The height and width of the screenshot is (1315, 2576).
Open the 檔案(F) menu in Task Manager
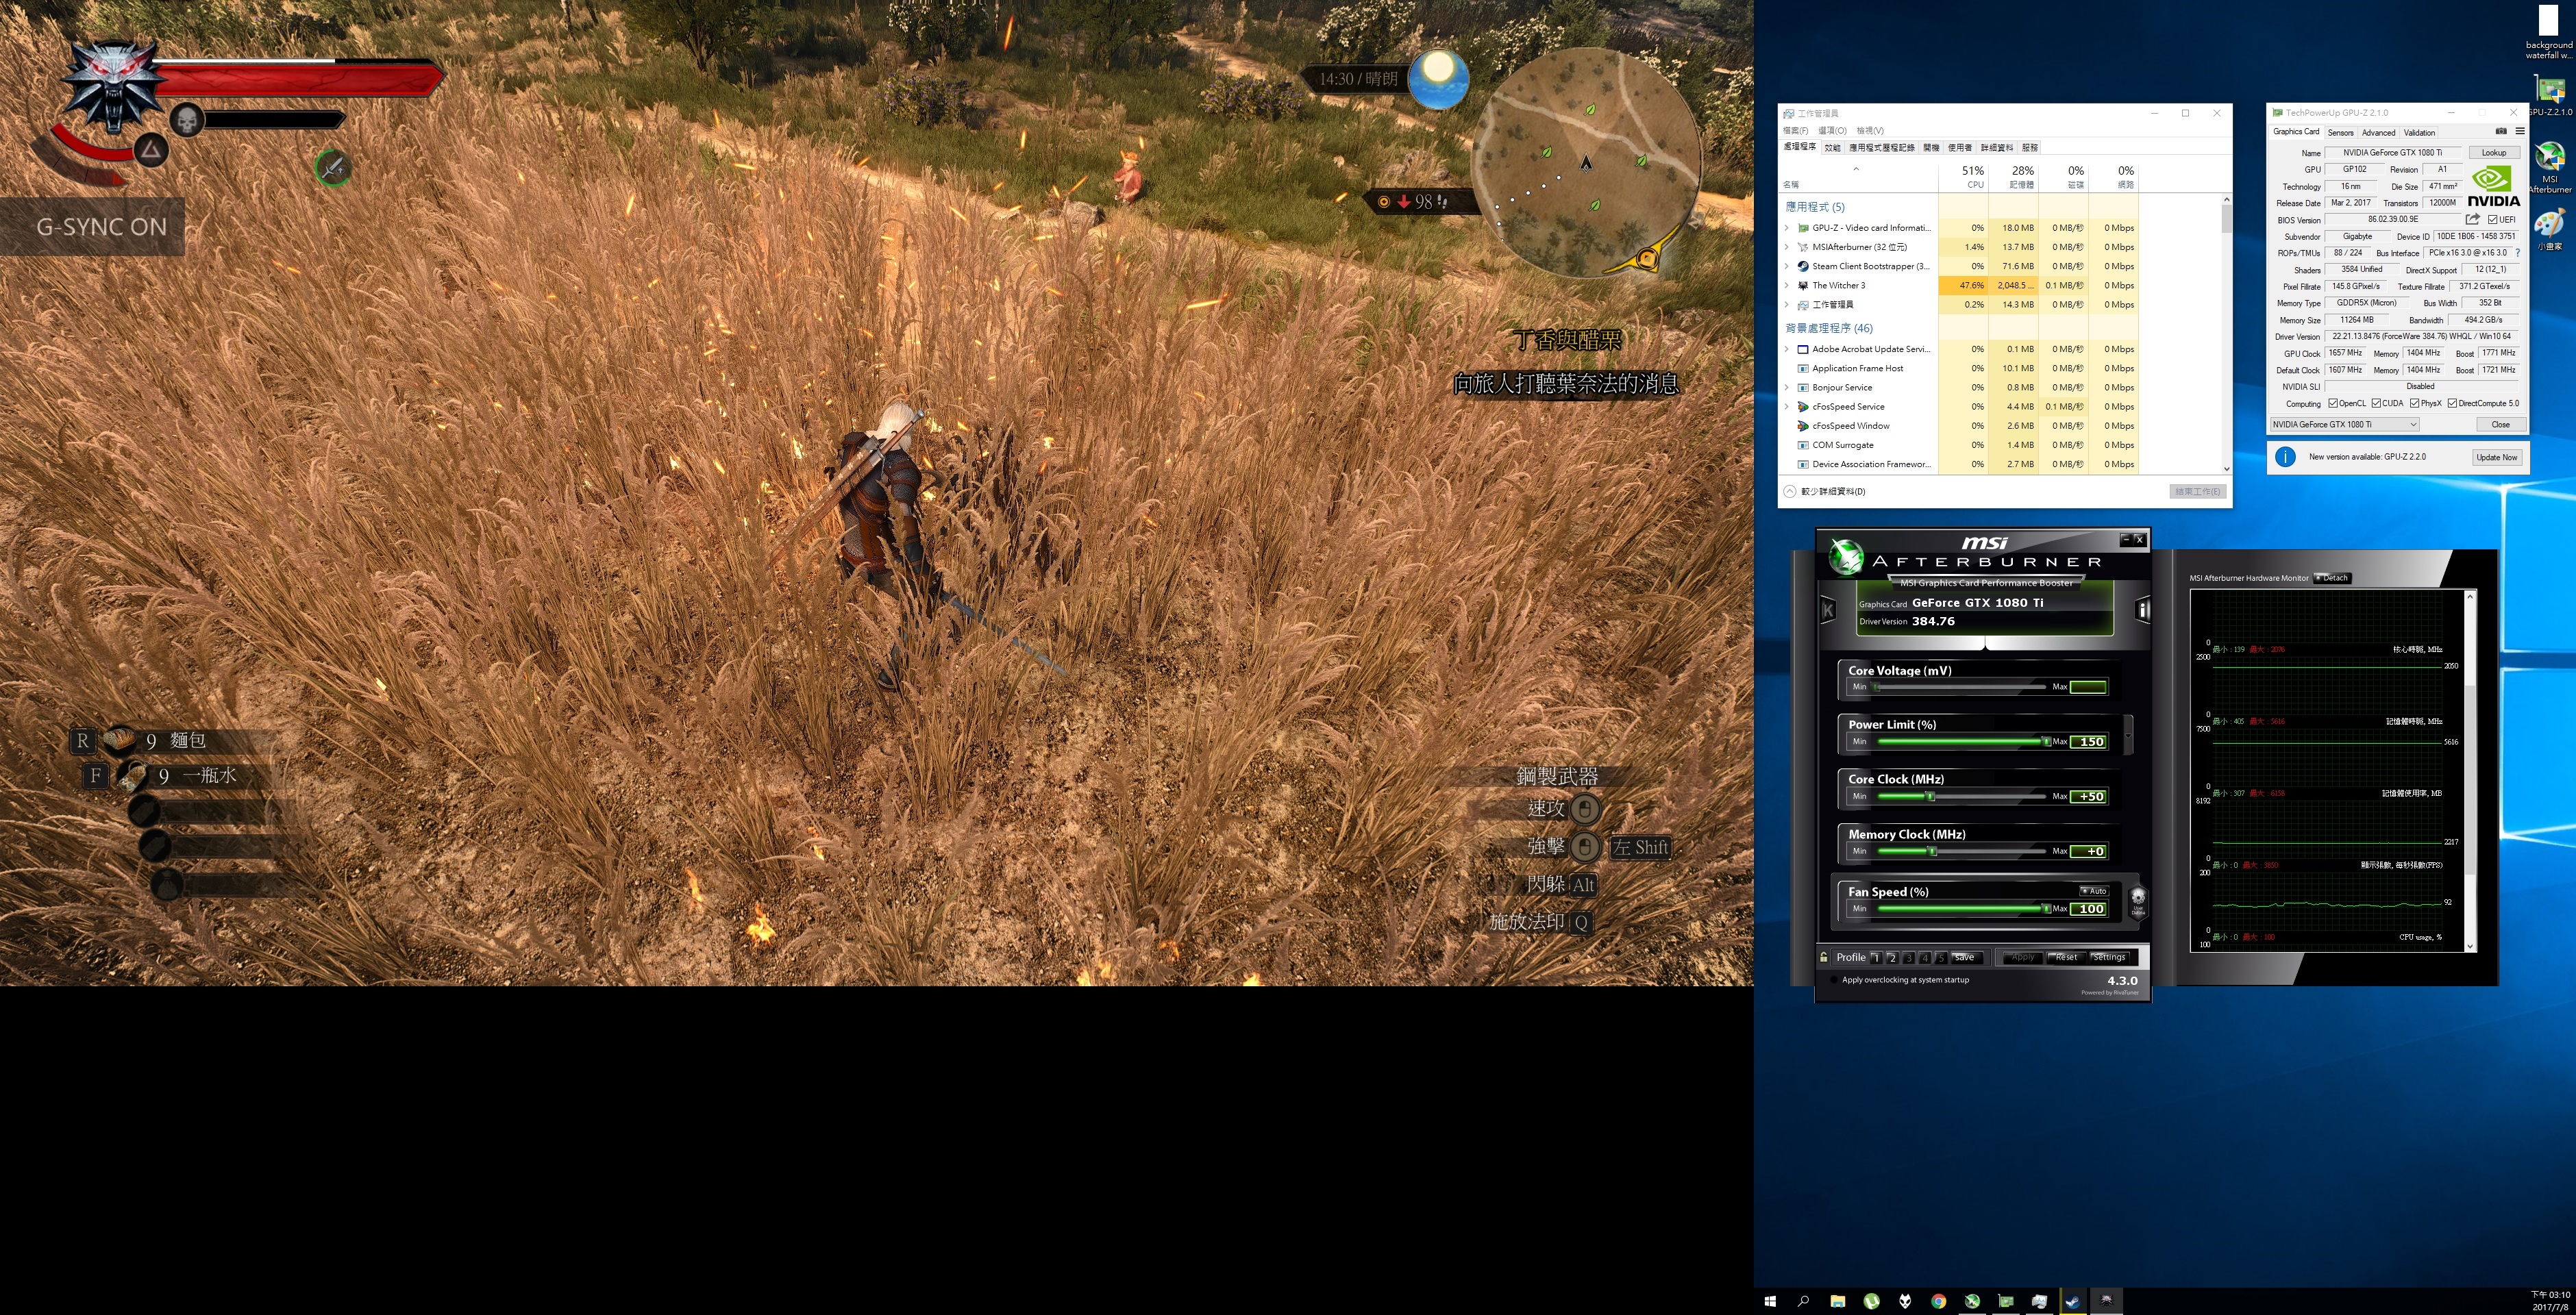(x=1795, y=131)
